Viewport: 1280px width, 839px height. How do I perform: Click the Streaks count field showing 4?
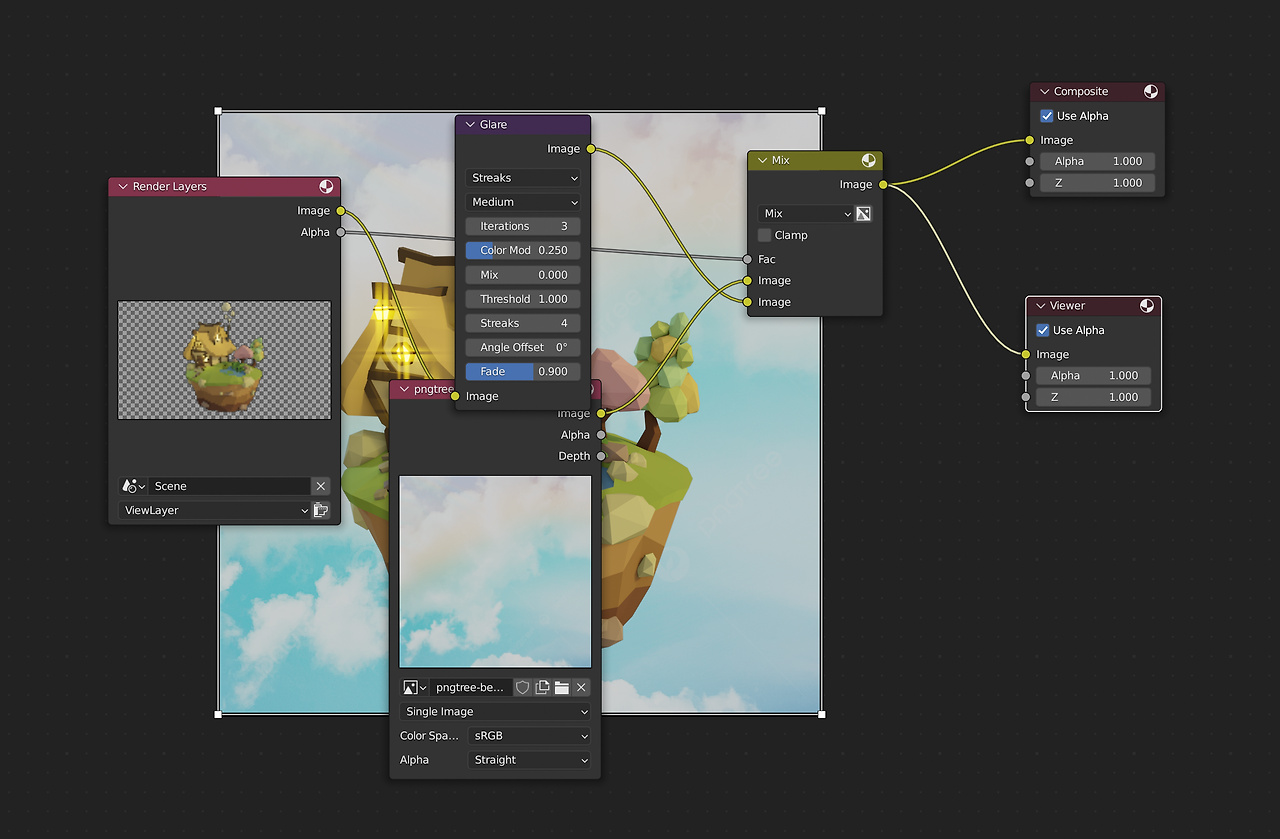(x=523, y=323)
